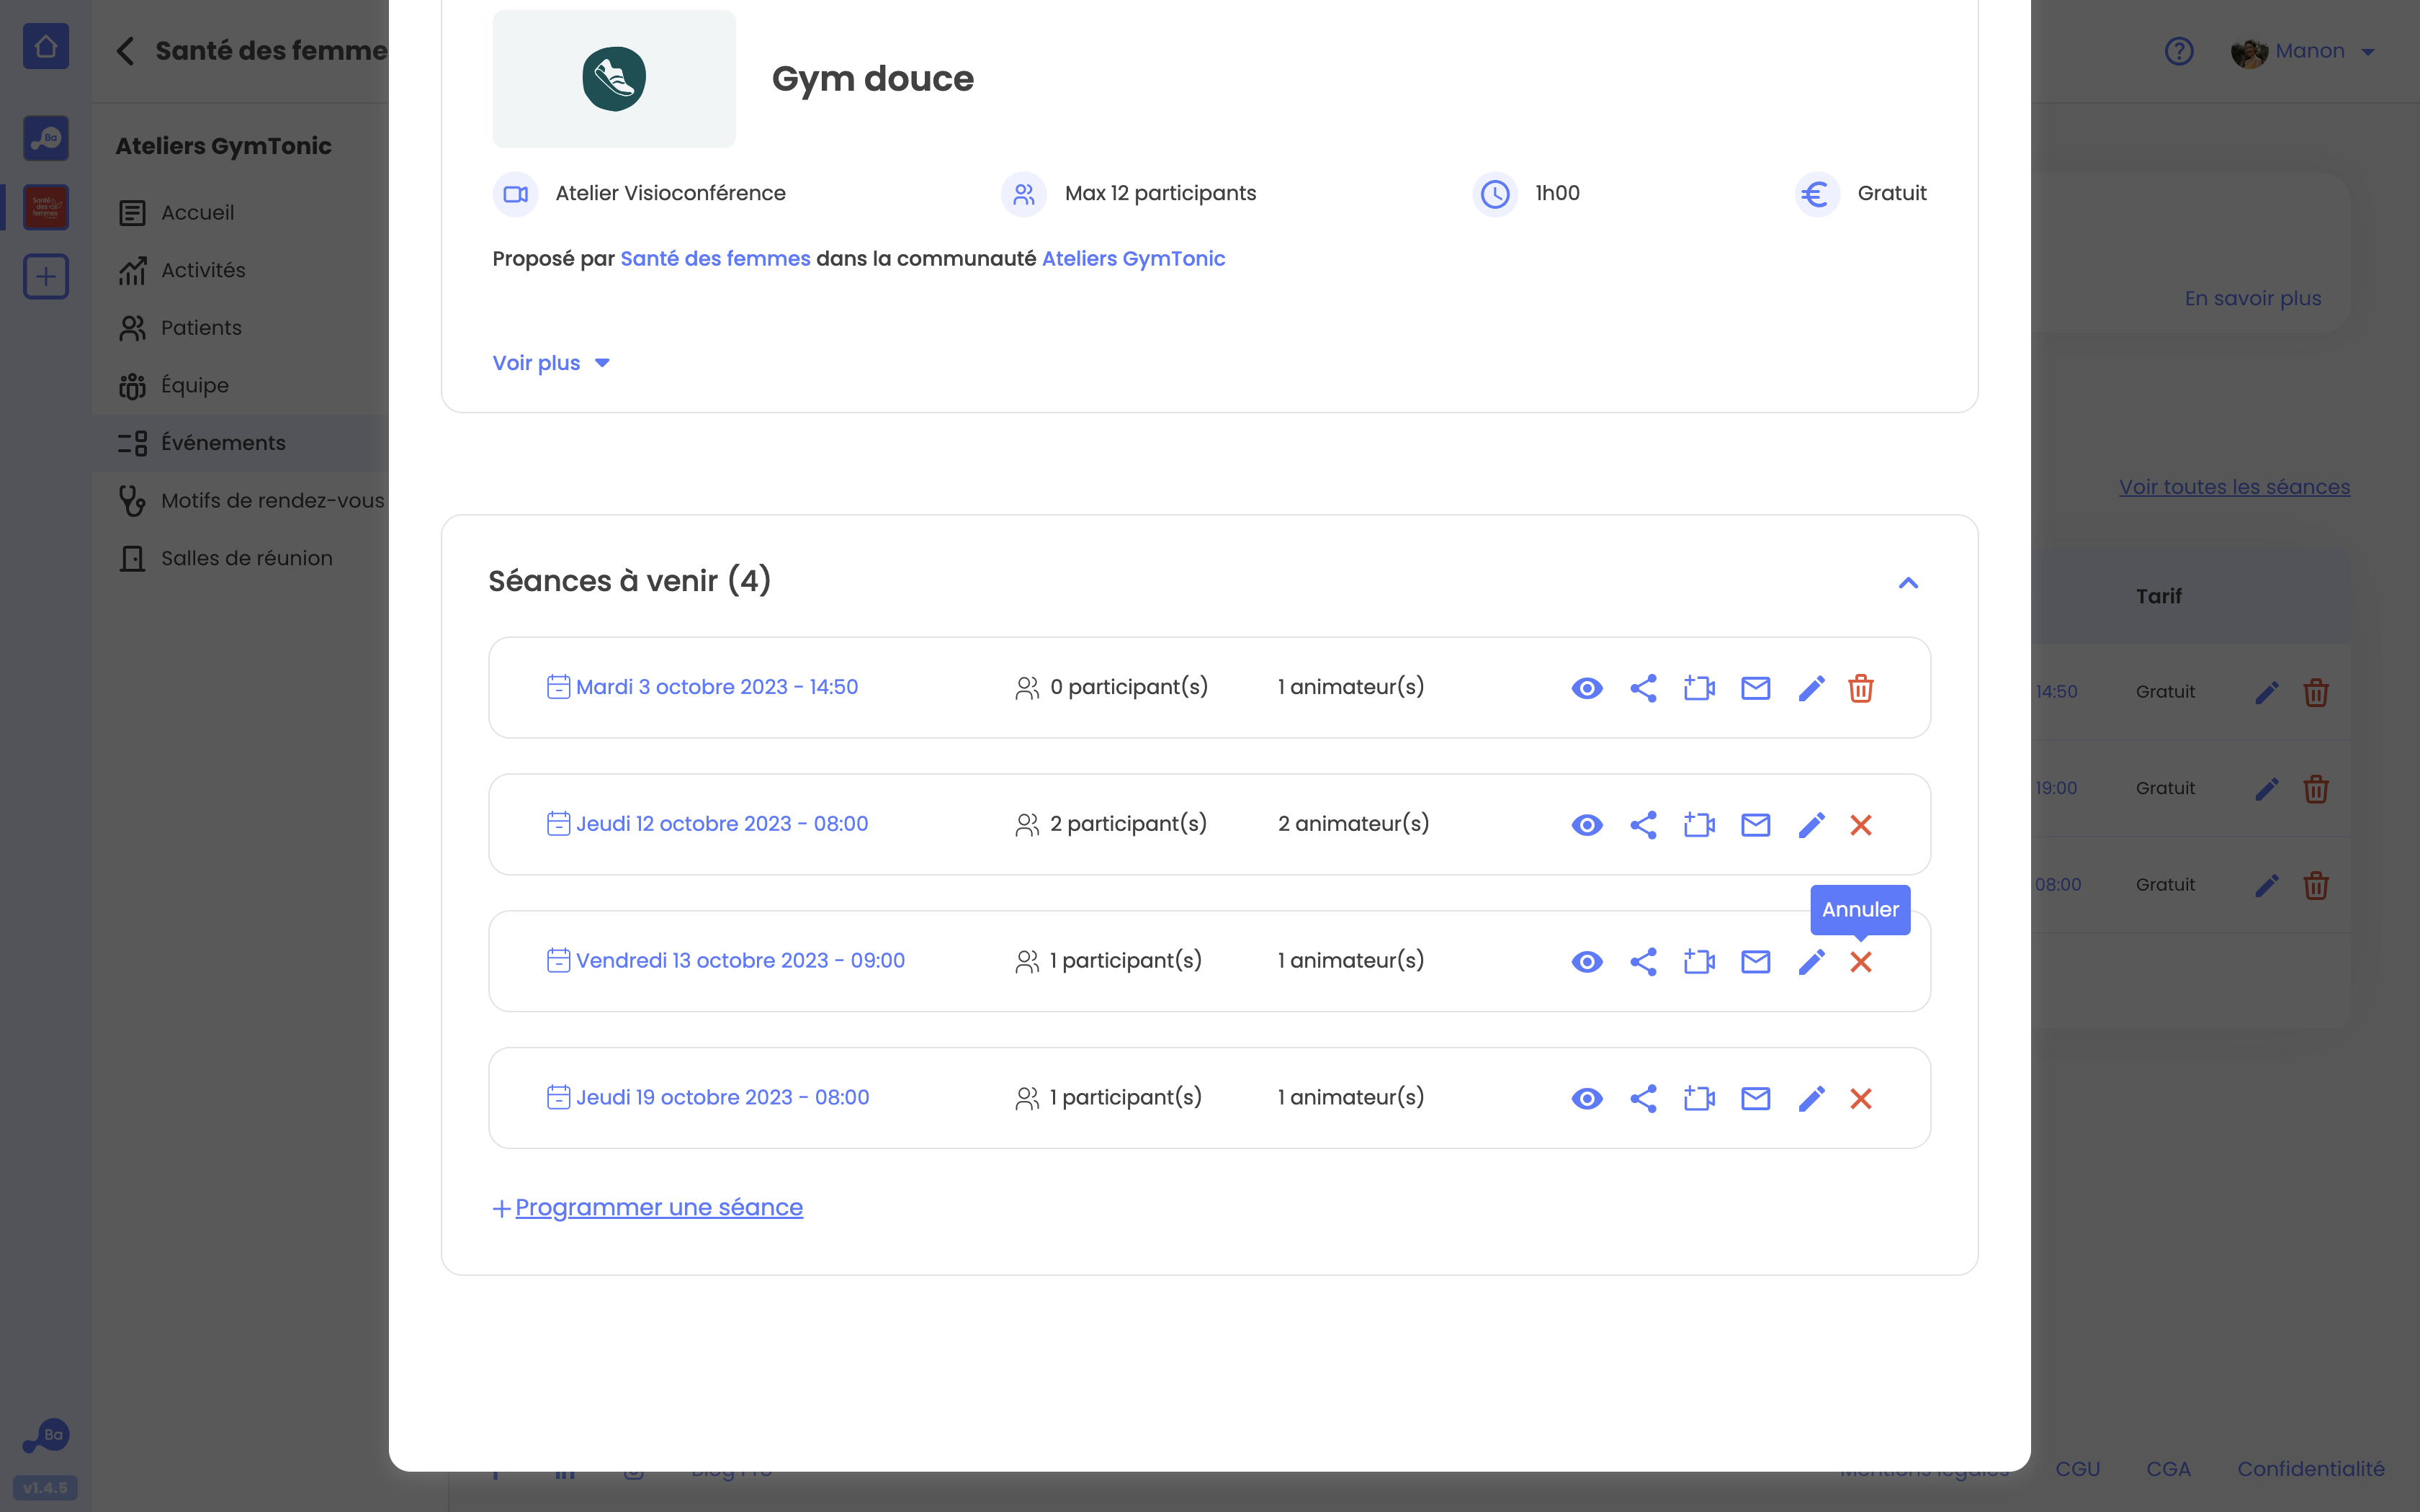Click Voir toutes les séances link

point(2234,487)
